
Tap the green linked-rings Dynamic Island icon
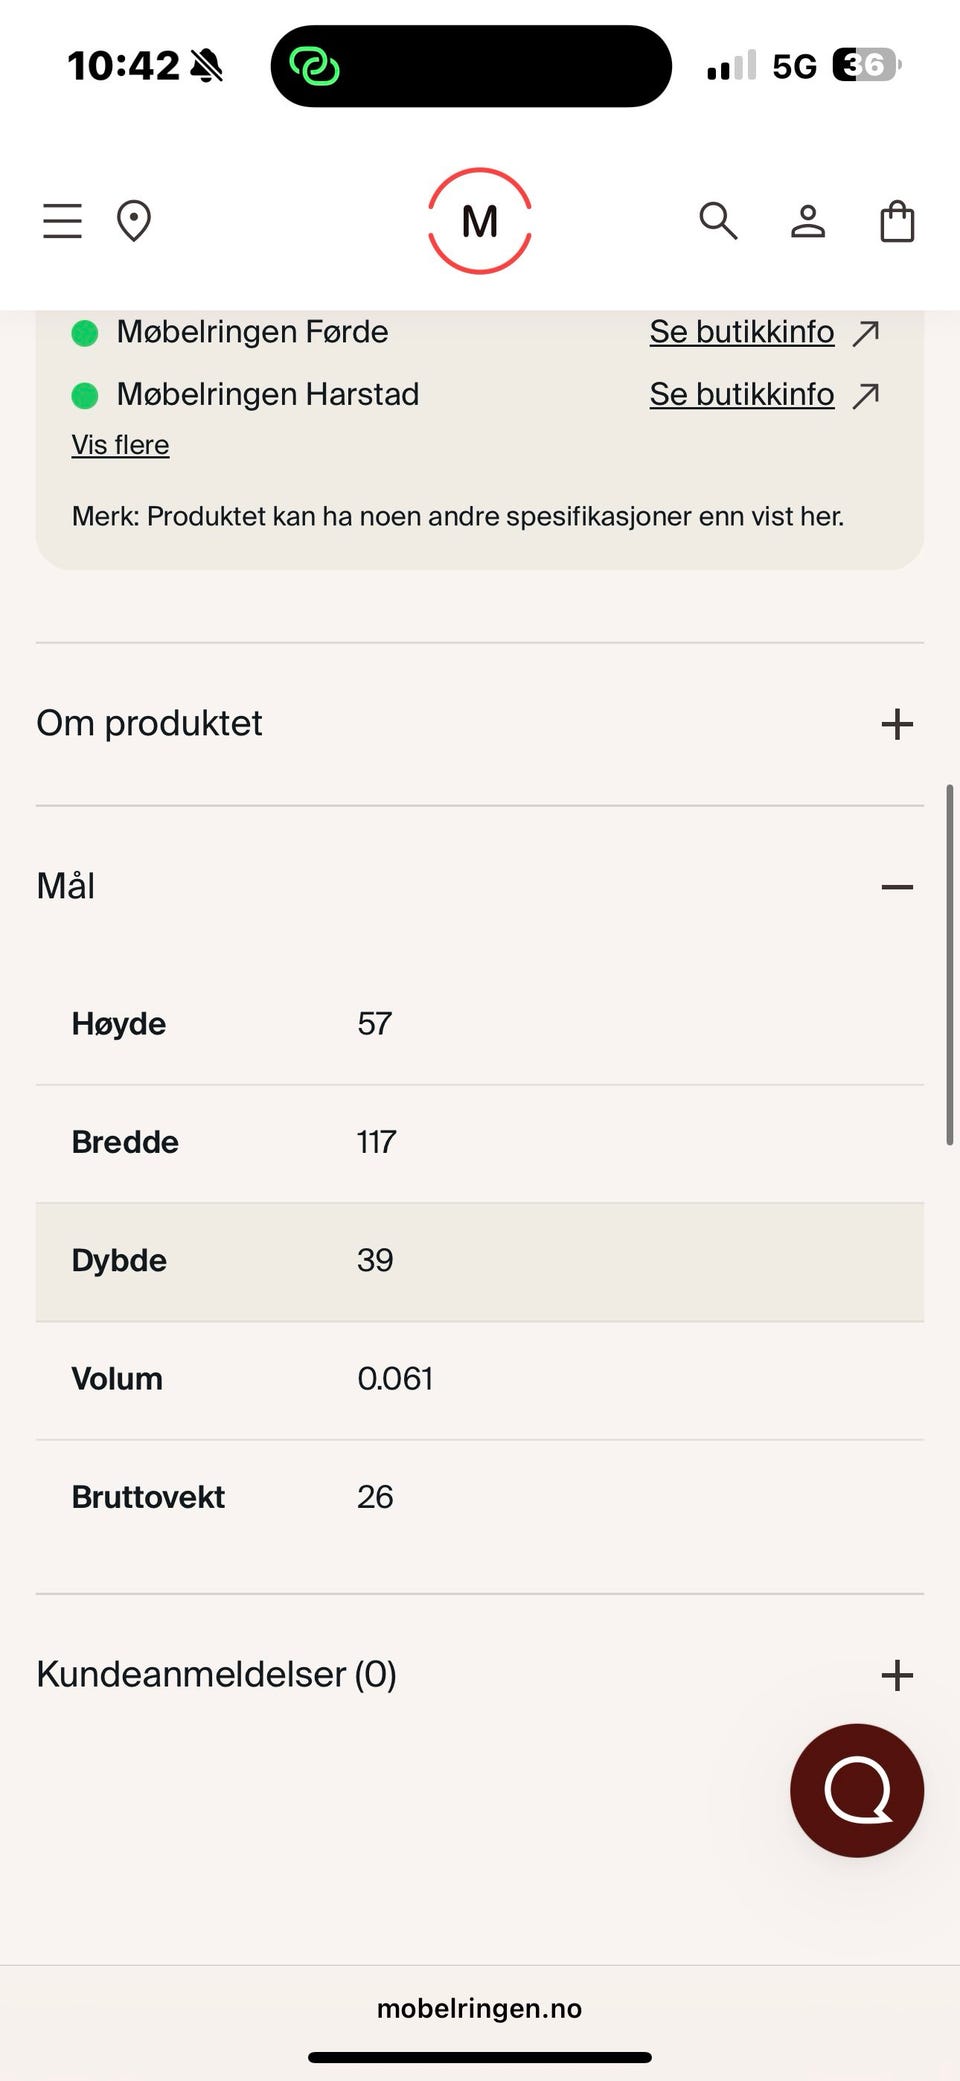(314, 66)
